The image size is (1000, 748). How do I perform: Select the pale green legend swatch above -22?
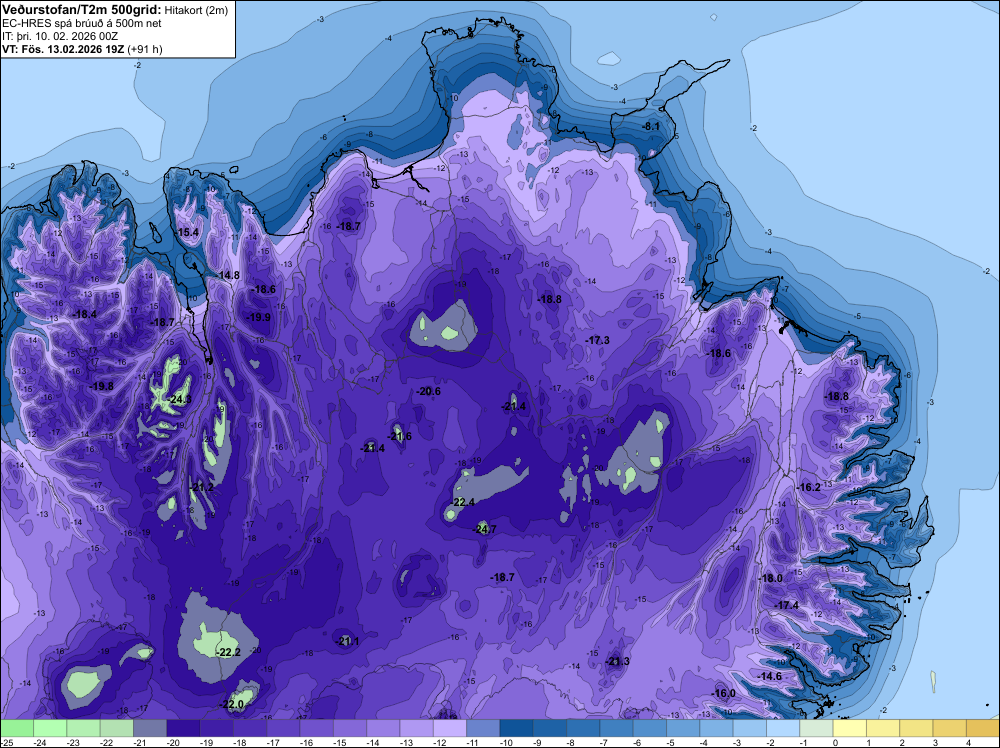117,728
